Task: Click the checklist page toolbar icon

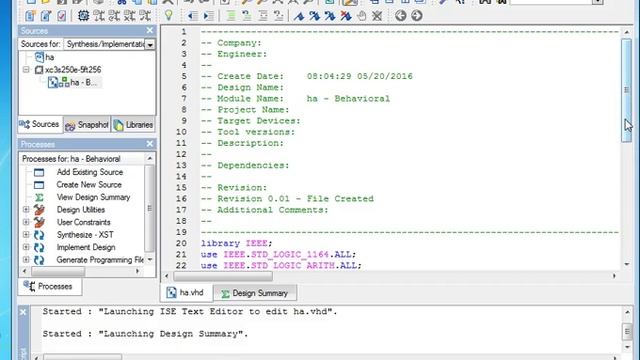Action: click(62, 16)
